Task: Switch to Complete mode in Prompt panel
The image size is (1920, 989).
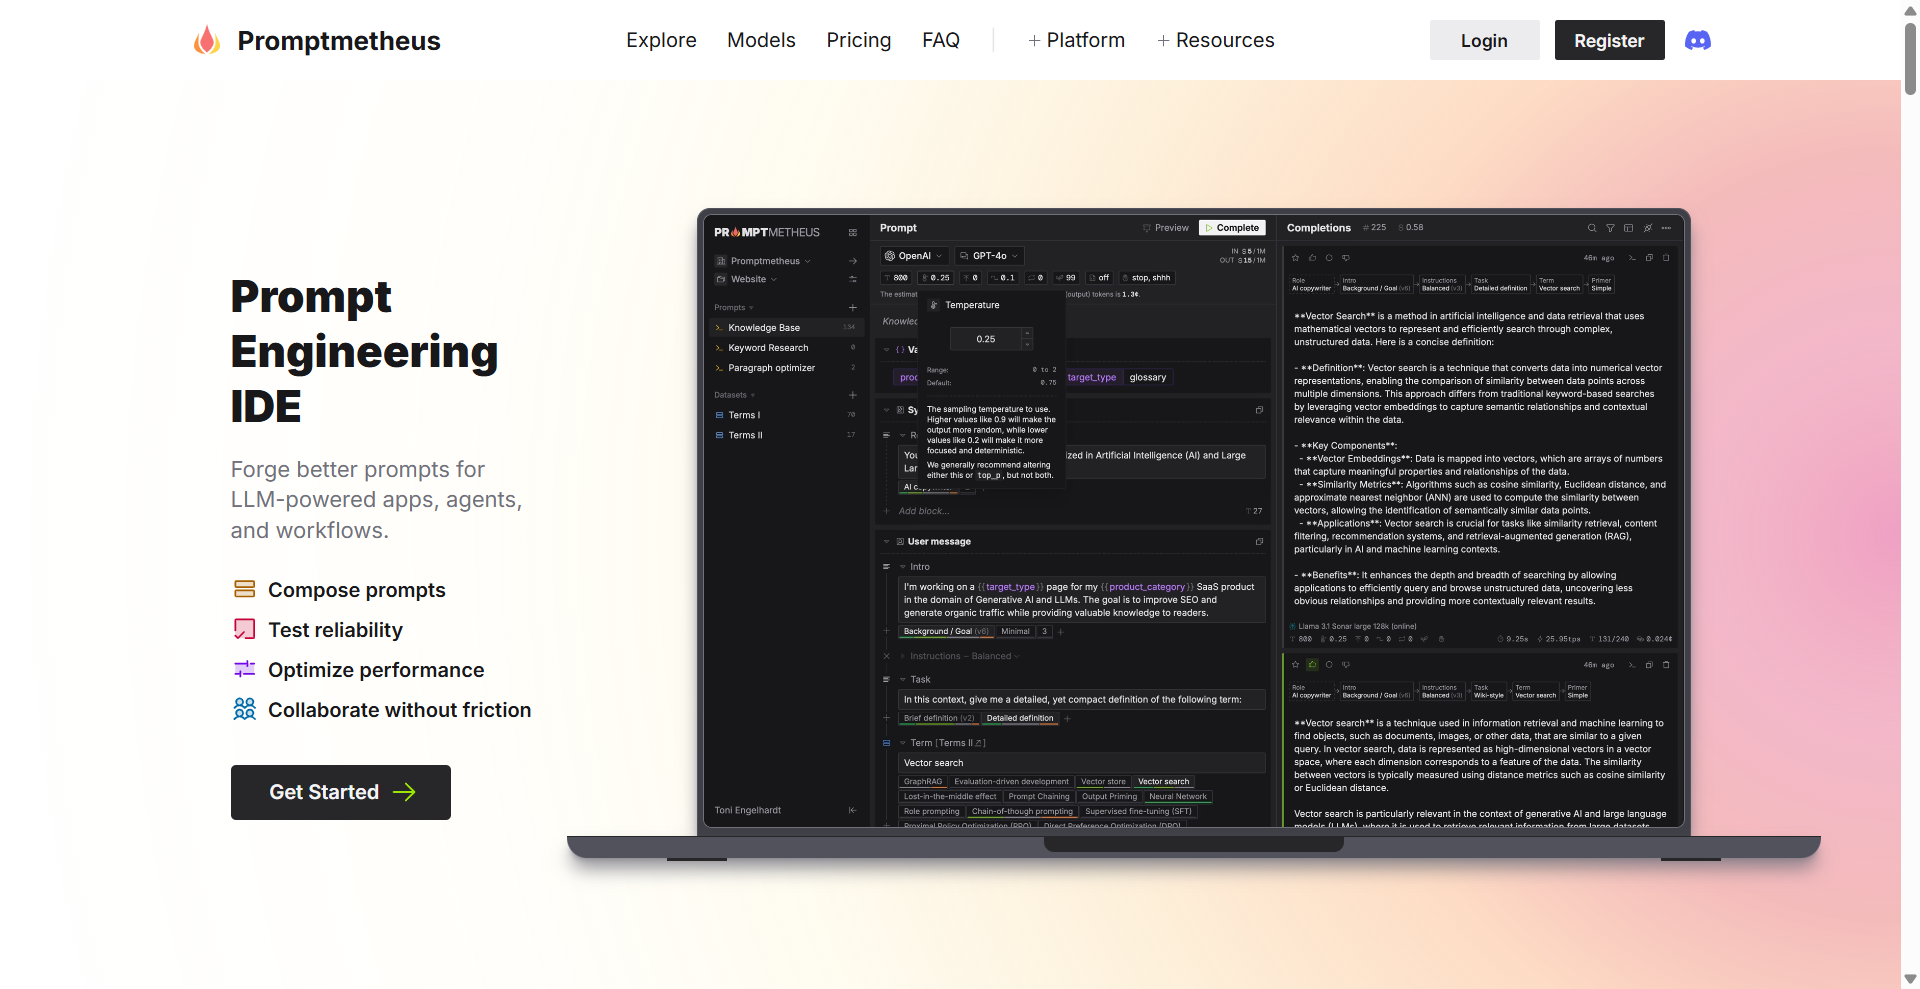Action: point(1232,228)
